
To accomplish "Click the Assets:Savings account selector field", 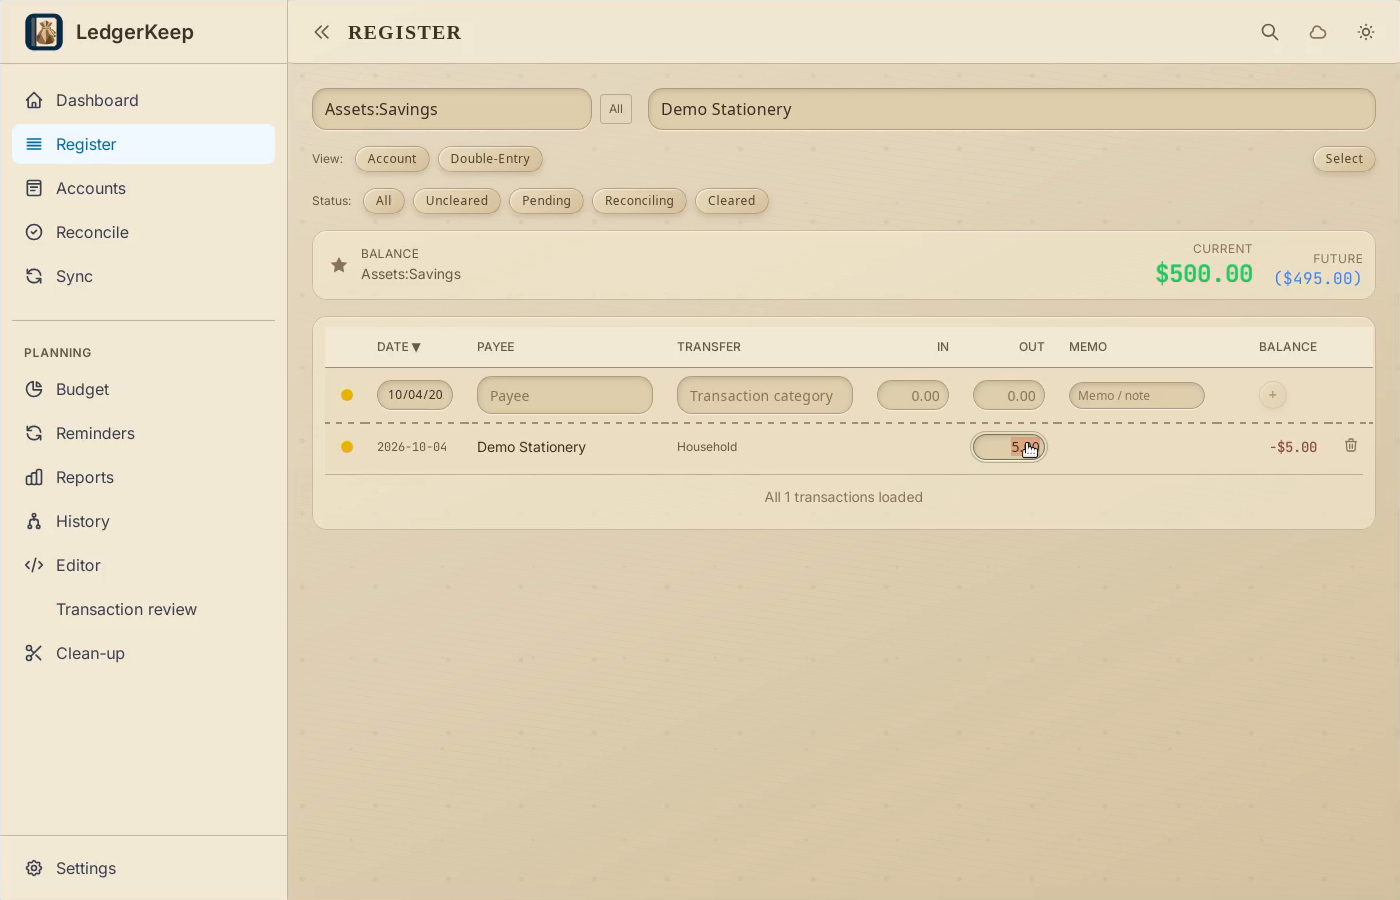I will [x=452, y=109].
